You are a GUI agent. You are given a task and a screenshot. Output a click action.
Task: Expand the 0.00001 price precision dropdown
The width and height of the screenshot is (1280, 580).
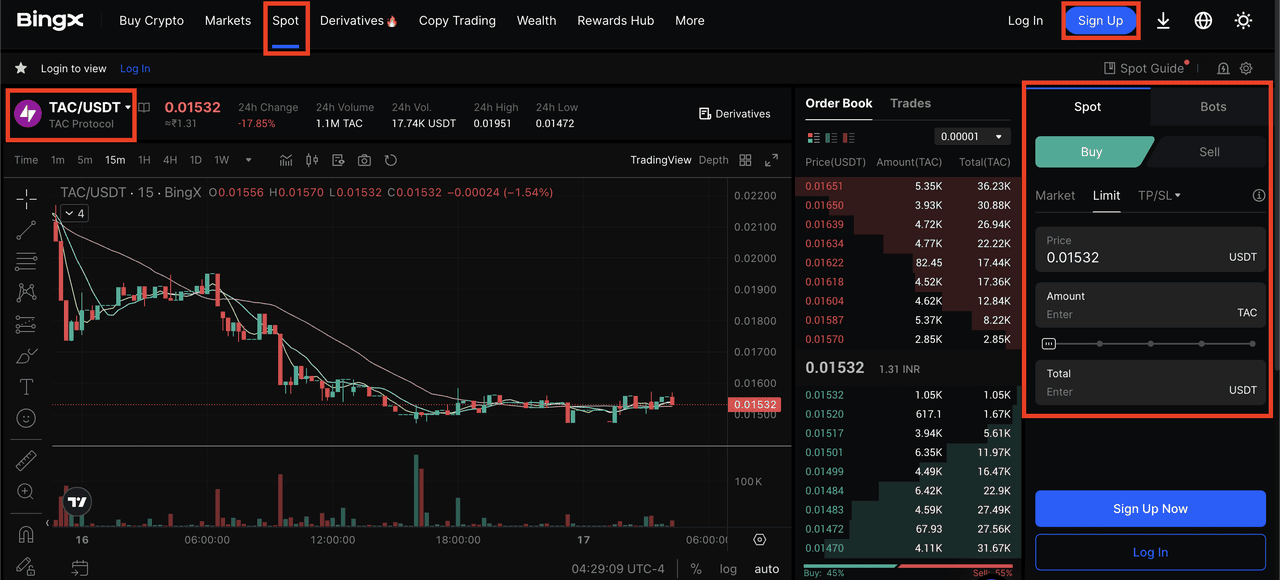(x=972, y=136)
